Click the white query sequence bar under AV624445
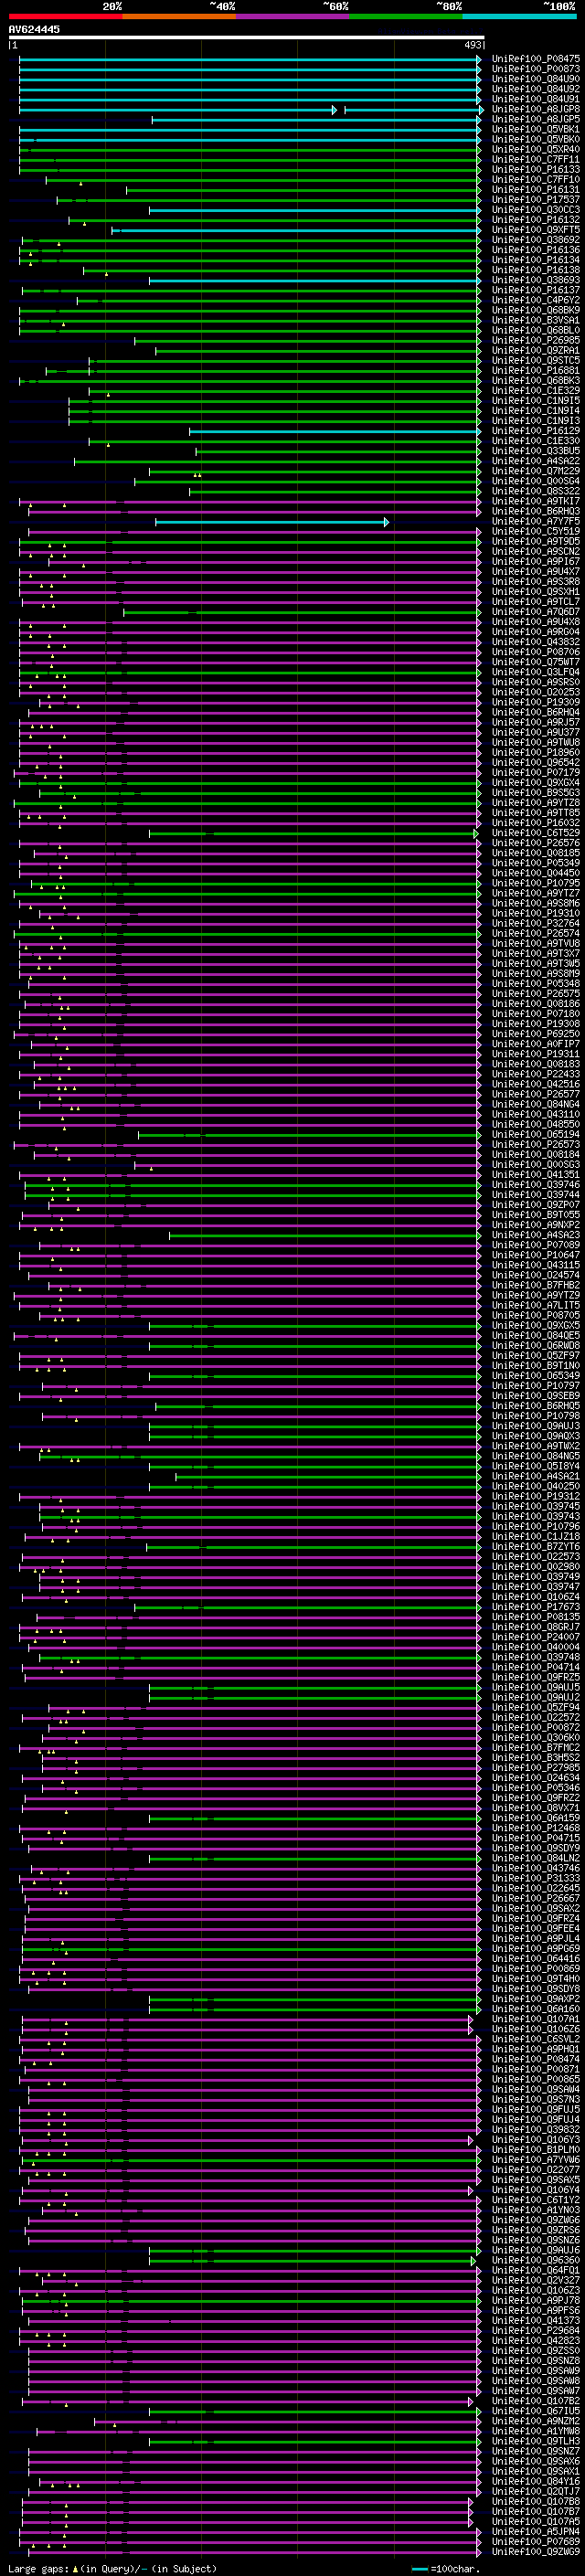 (x=246, y=37)
